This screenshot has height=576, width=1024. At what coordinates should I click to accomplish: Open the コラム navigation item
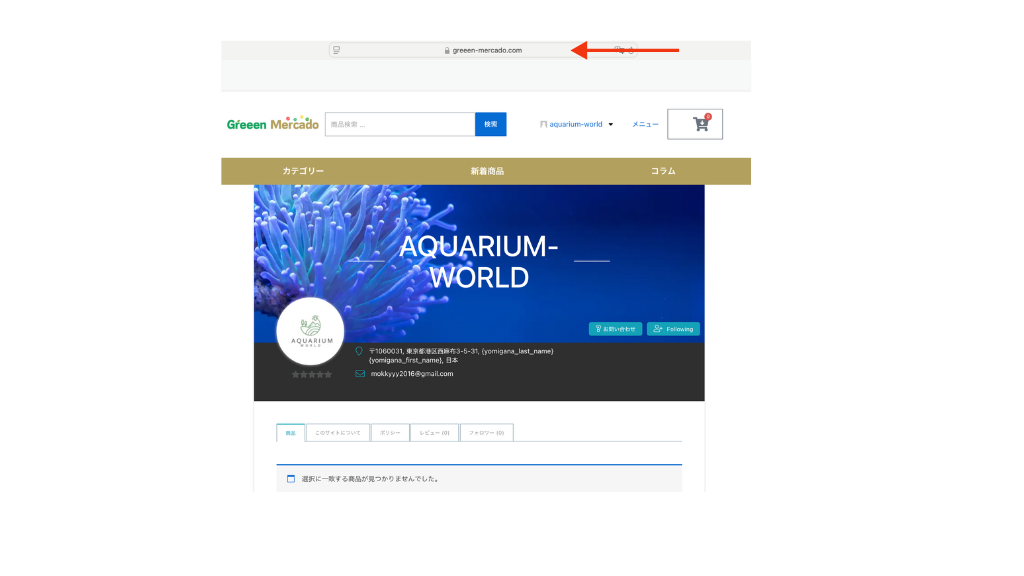click(x=663, y=171)
